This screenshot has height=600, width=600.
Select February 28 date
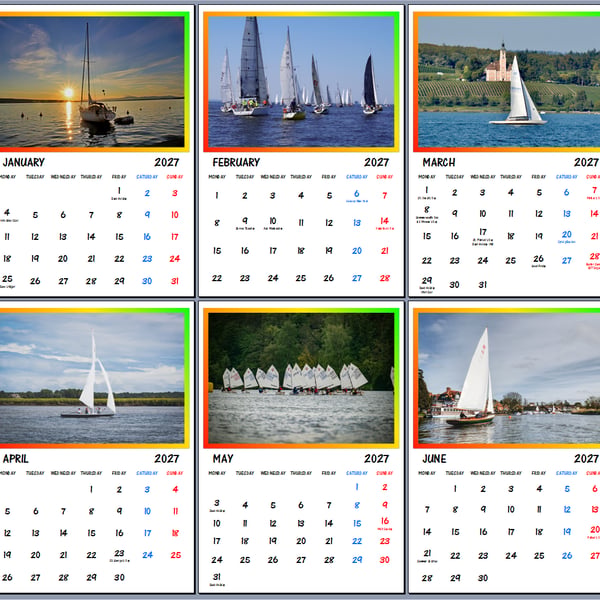(x=385, y=278)
